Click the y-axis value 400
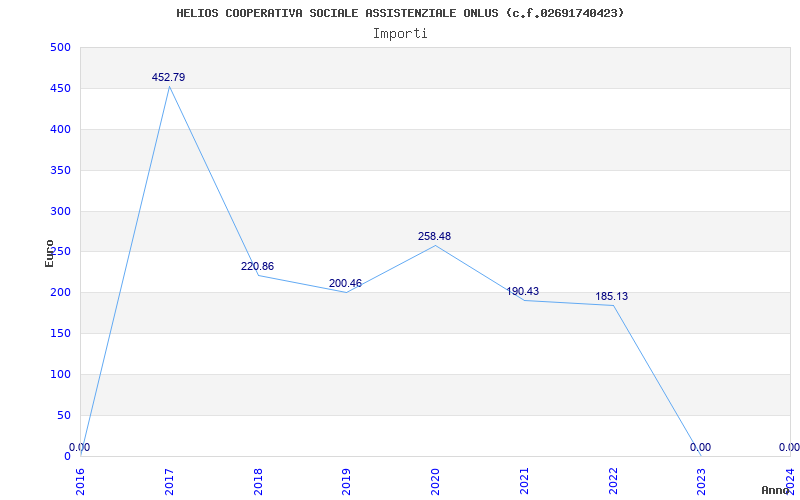Image resolution: width=800 pixels, height=500 pixels. pyautogui.click(x=60, y=129)
